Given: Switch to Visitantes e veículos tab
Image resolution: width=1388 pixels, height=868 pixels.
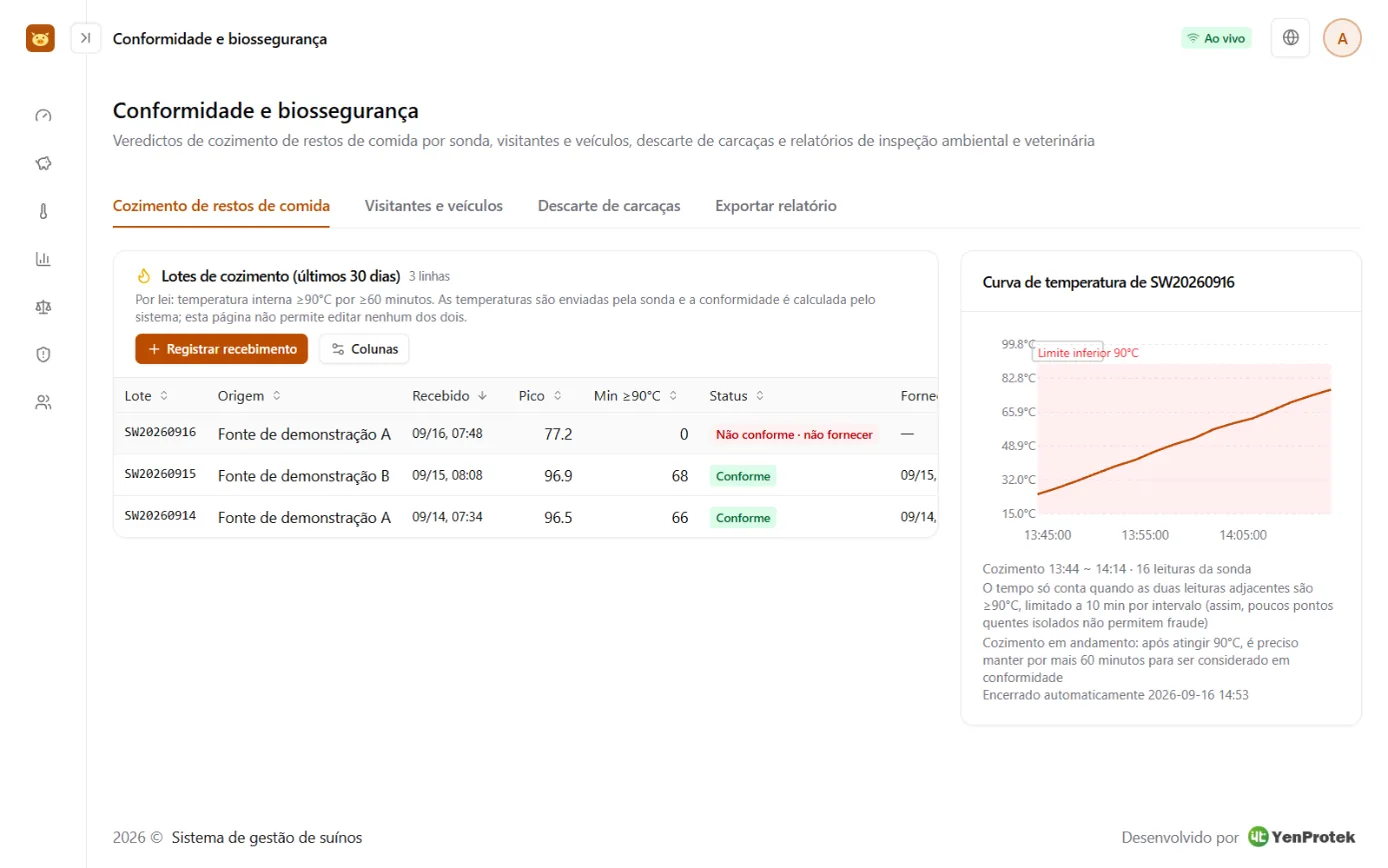Looking at the screenshot, I should (x=434, y=206).
